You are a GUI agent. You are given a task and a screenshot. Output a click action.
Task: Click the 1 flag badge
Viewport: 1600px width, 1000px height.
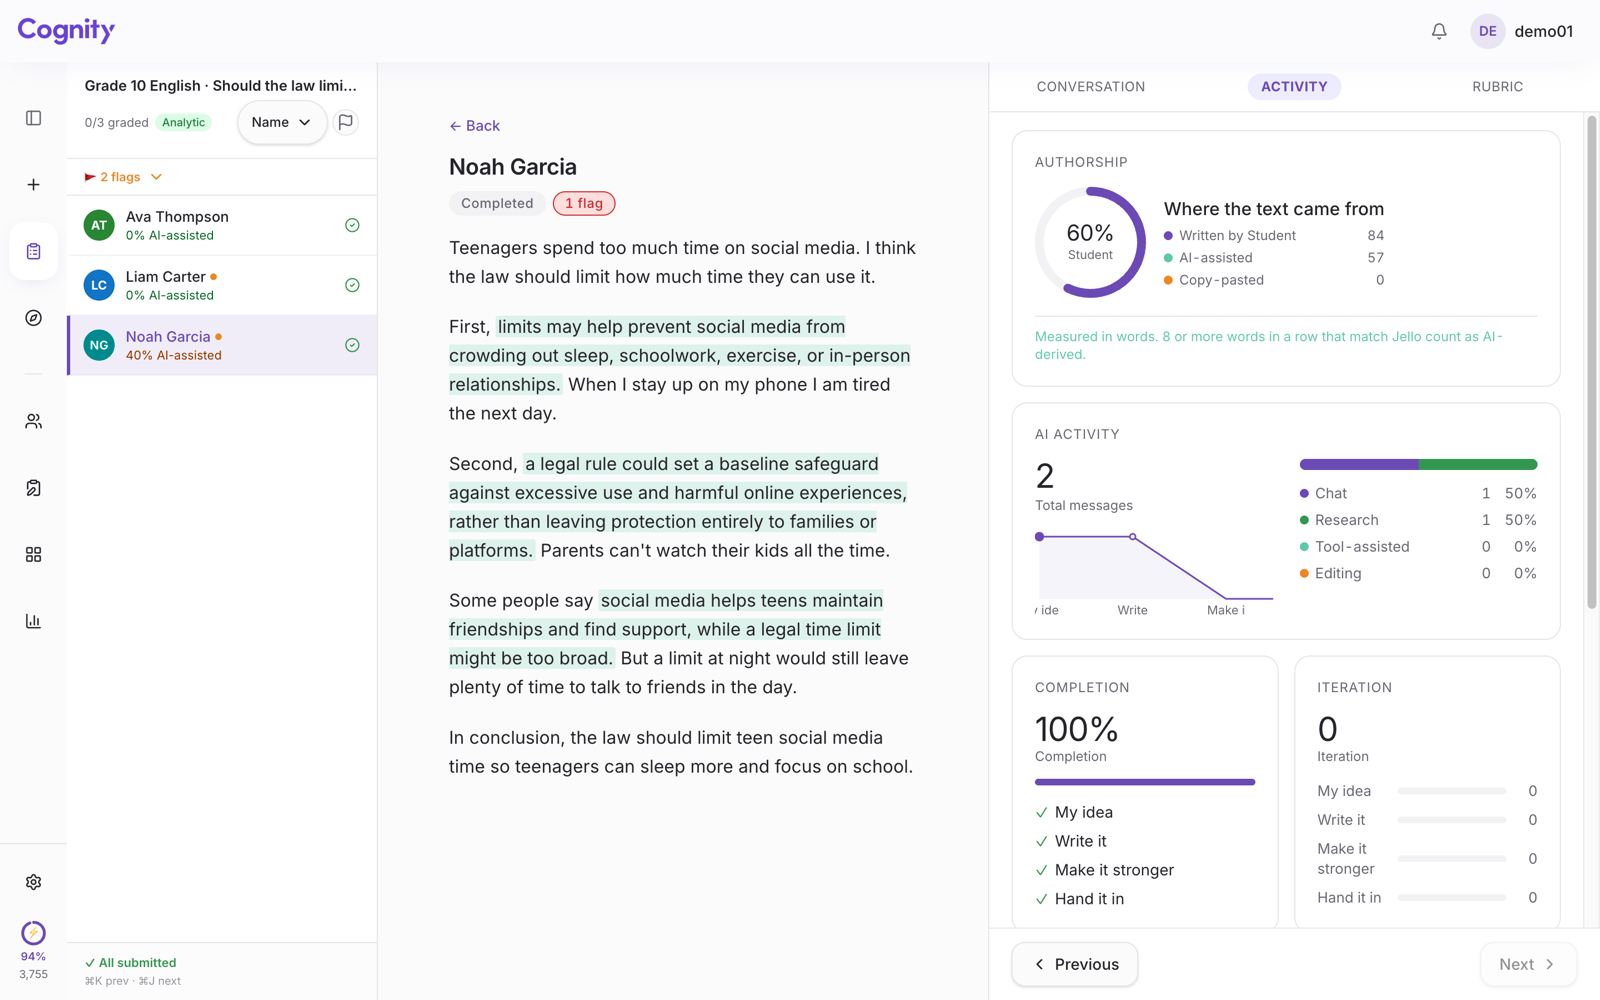pyautogui.click(x=584, y=203)
